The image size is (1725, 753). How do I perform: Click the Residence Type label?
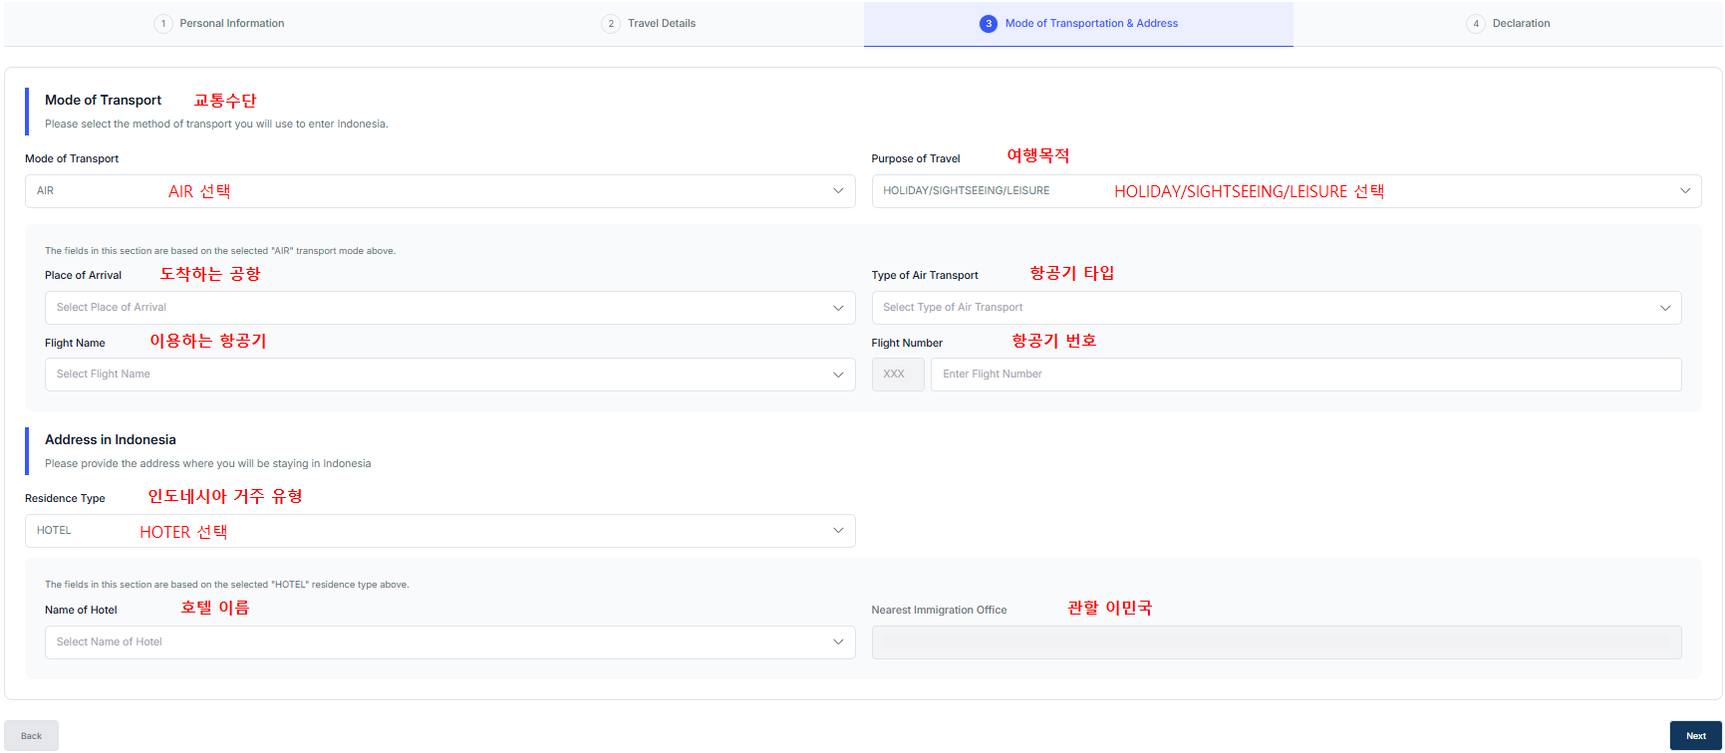tap(65, 499)
